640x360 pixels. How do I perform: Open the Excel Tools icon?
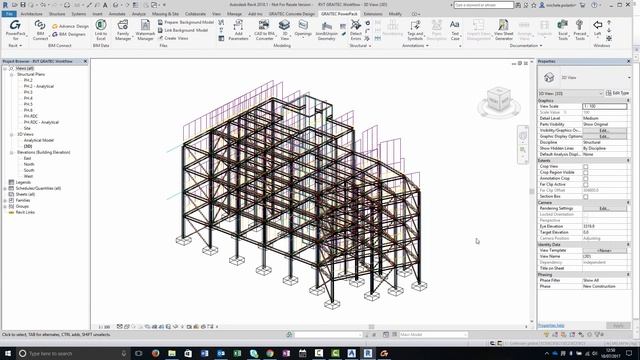[563, 30]
